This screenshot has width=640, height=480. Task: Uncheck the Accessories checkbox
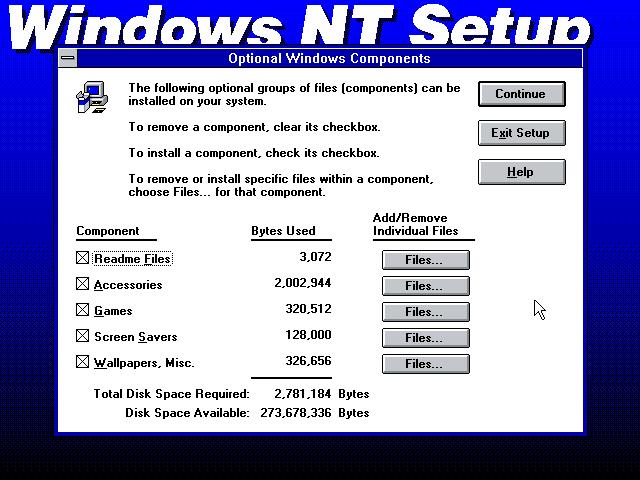[x=82, y=284]
